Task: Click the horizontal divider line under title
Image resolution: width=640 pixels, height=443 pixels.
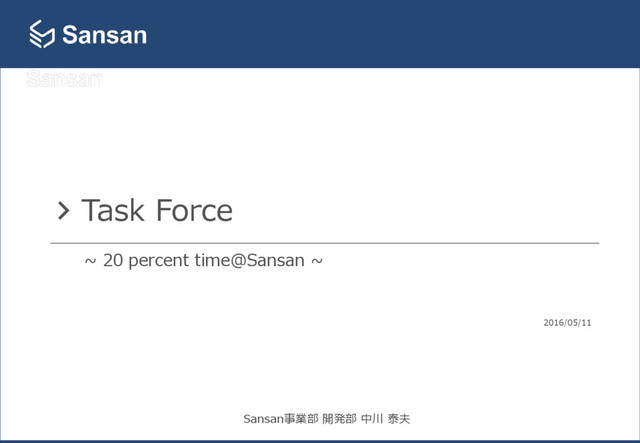Action: [x=324, y=243]
